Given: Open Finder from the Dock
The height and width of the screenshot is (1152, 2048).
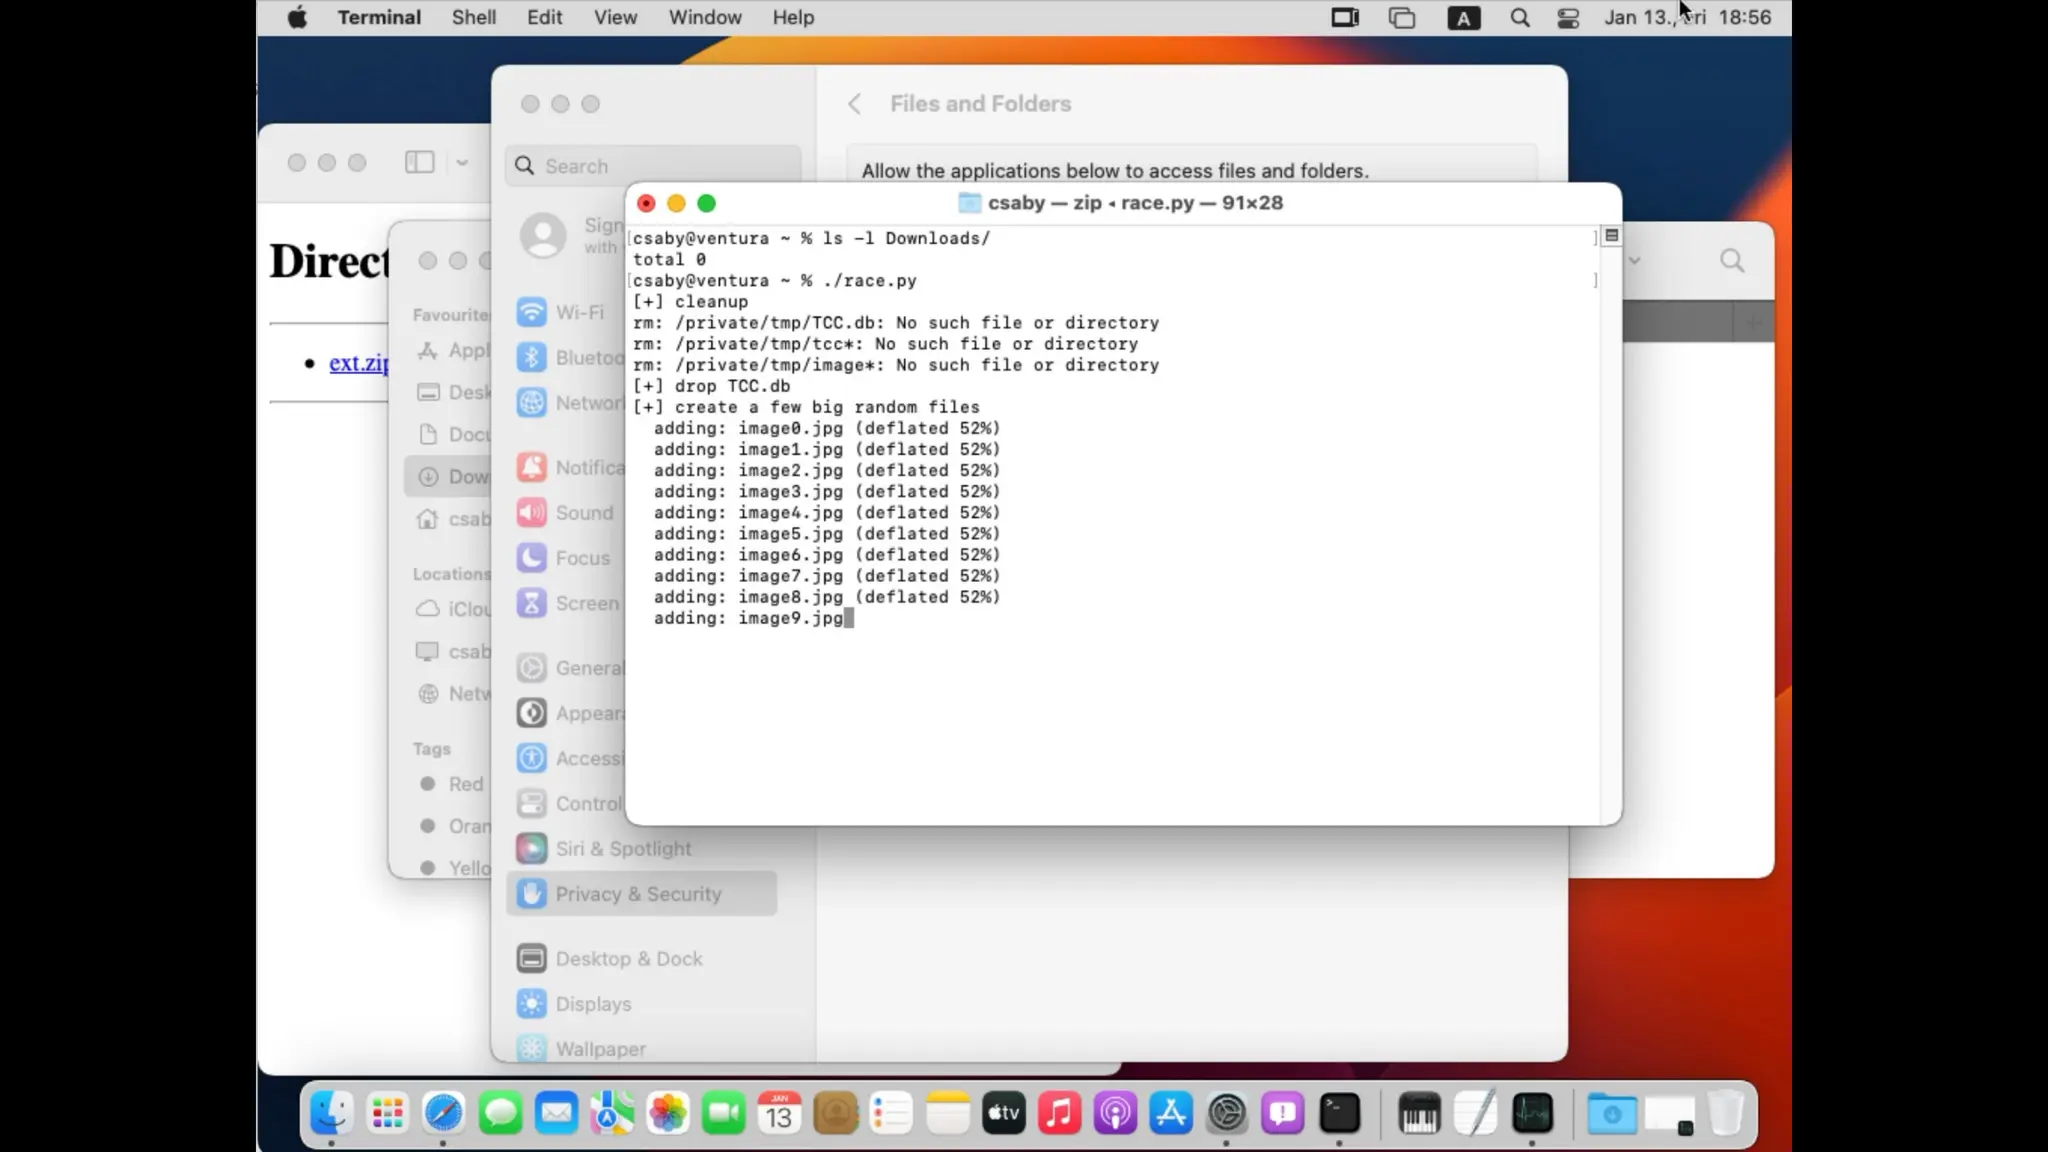Looking at the screenshot, I should [331, 1113].
